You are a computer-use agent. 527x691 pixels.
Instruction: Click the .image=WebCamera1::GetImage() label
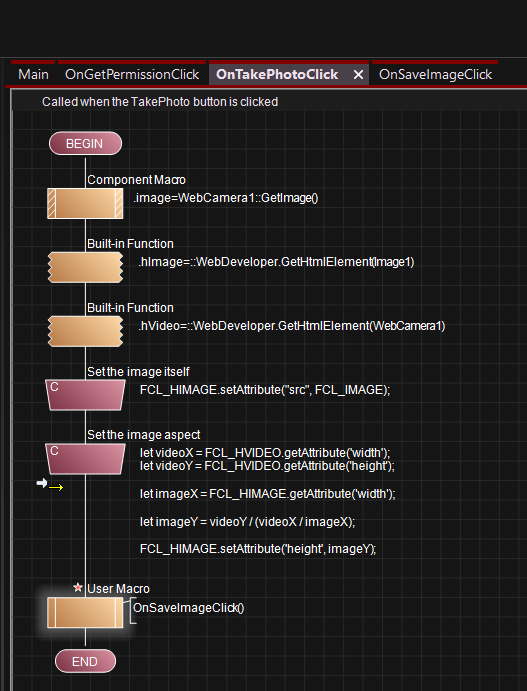(226, 198)
